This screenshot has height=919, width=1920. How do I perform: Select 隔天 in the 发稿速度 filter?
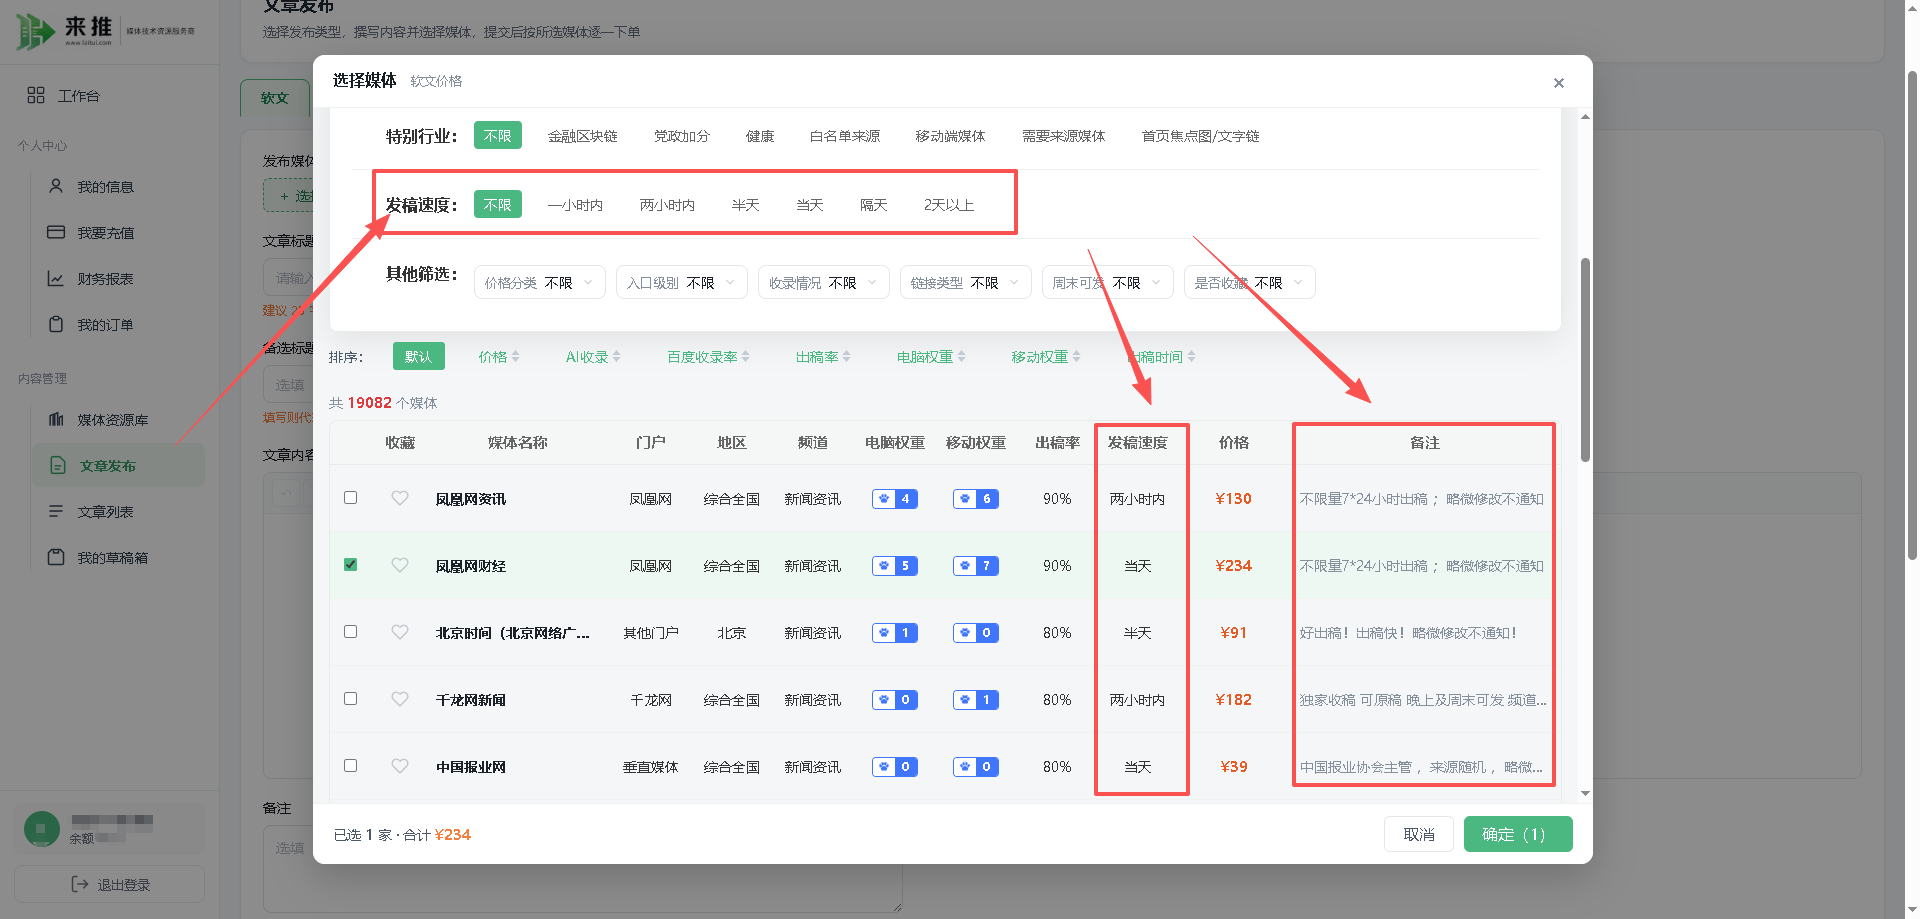[873, 205]
